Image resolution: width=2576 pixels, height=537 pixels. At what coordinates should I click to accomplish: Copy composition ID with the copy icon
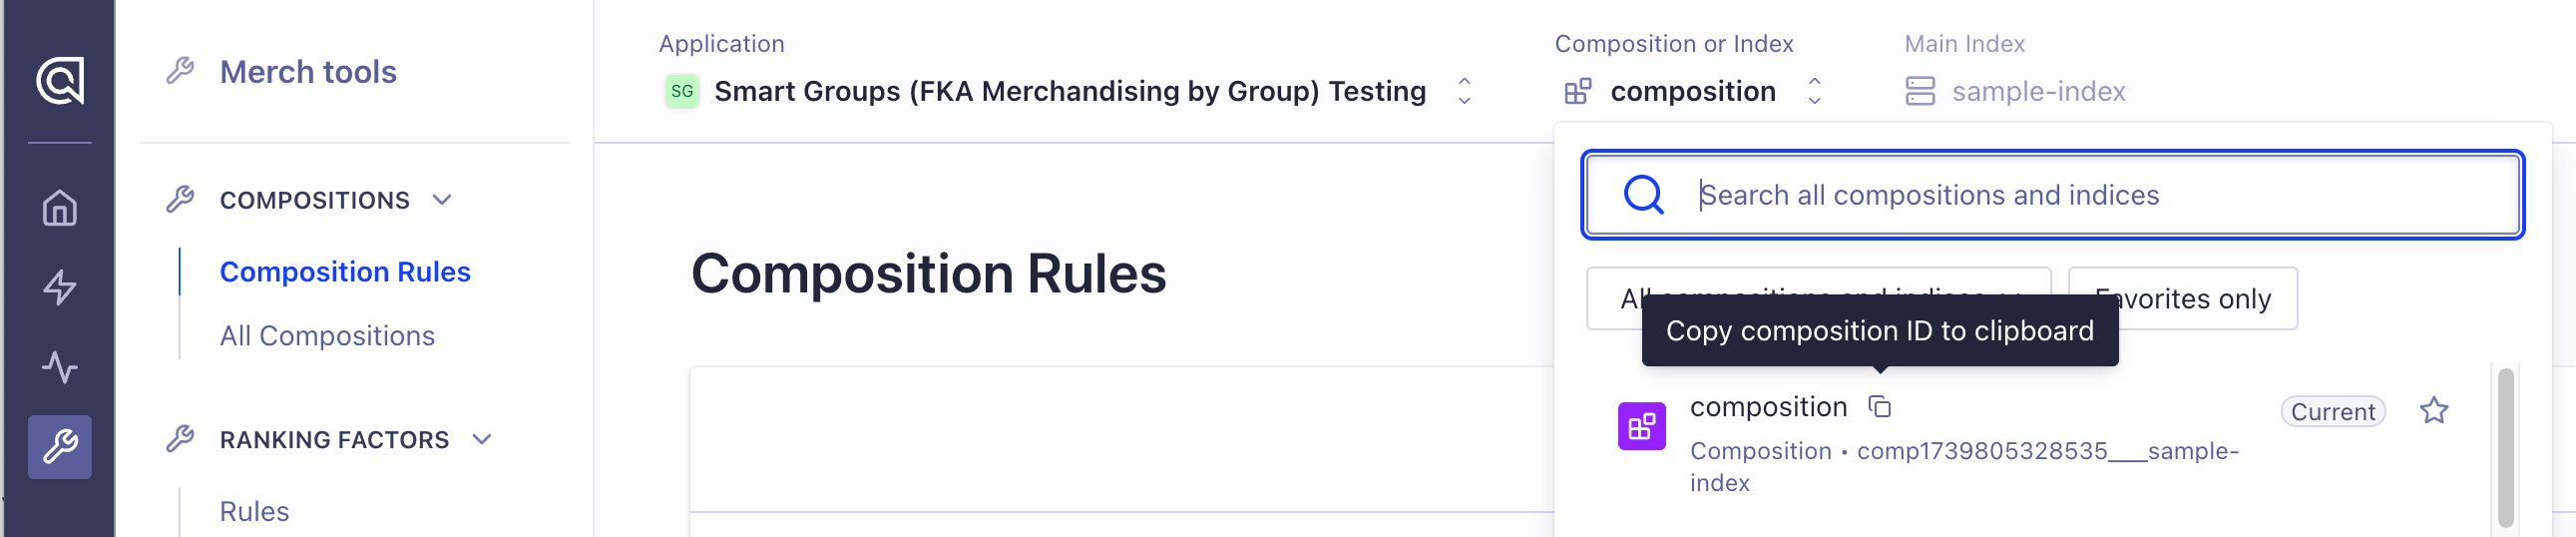coord(1880,407)
